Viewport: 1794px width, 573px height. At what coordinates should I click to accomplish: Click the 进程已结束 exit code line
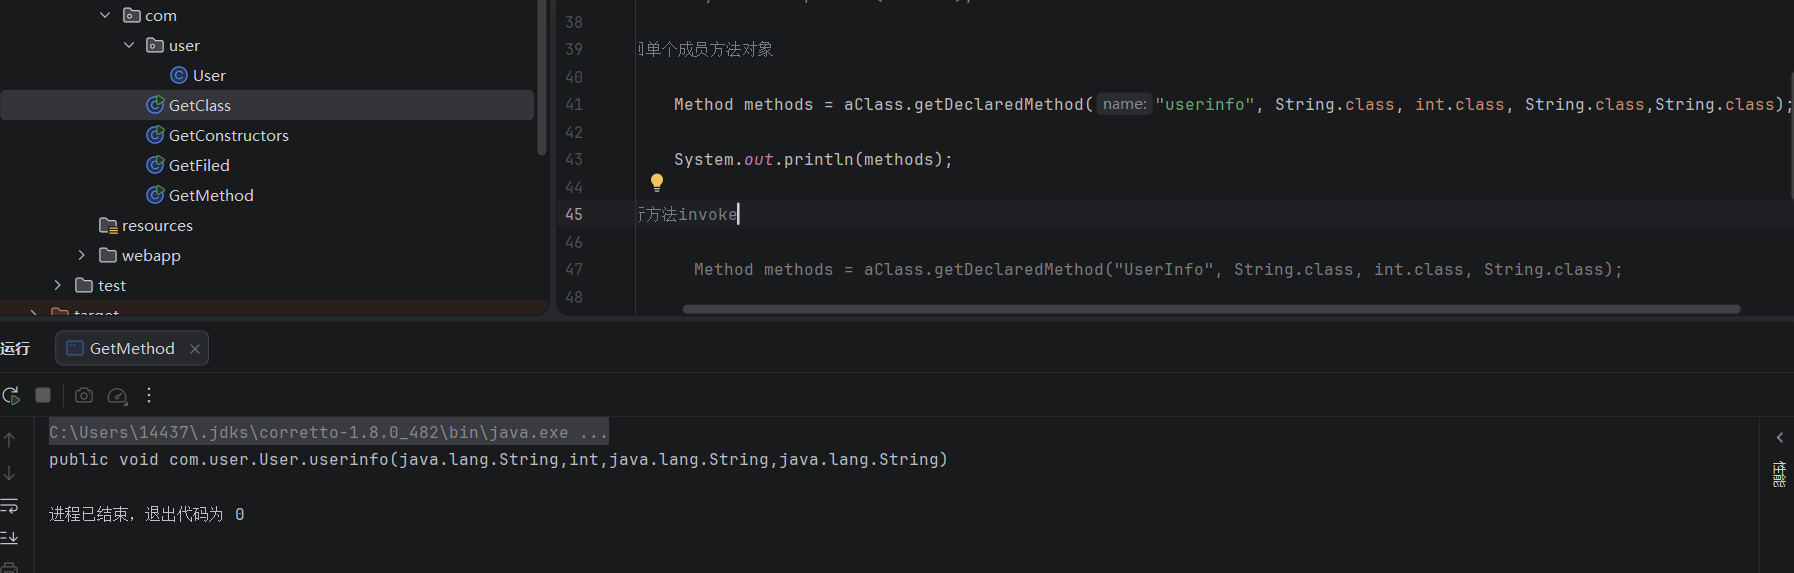pos(146,514)
